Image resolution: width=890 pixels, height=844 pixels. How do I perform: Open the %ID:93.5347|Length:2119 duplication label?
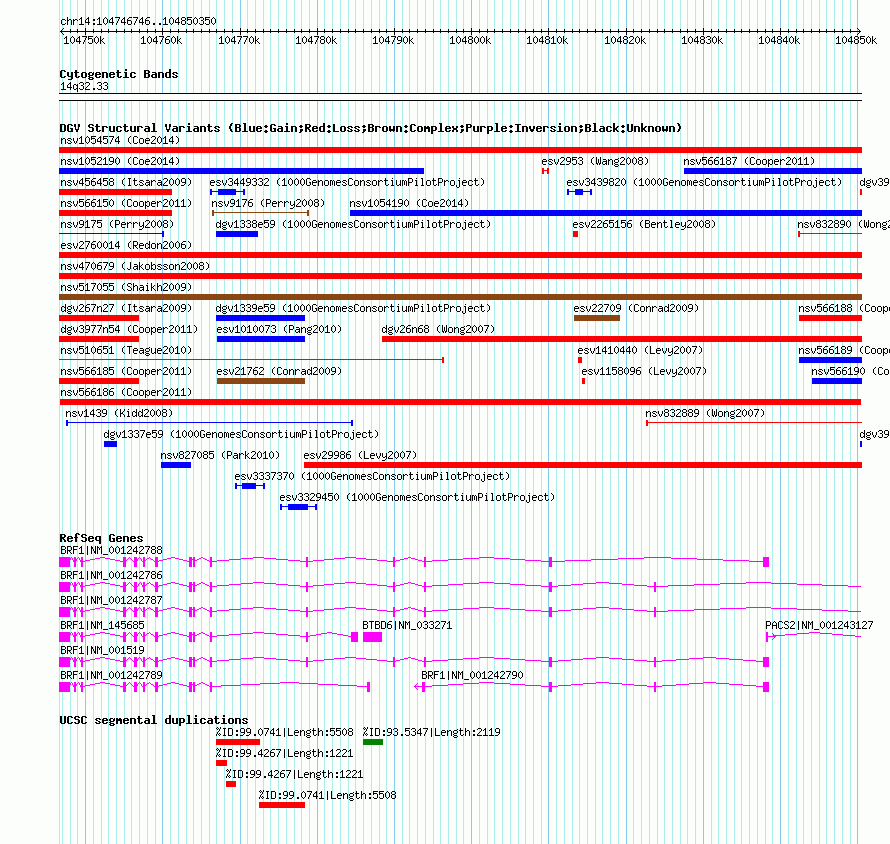(x=431, y=732)
